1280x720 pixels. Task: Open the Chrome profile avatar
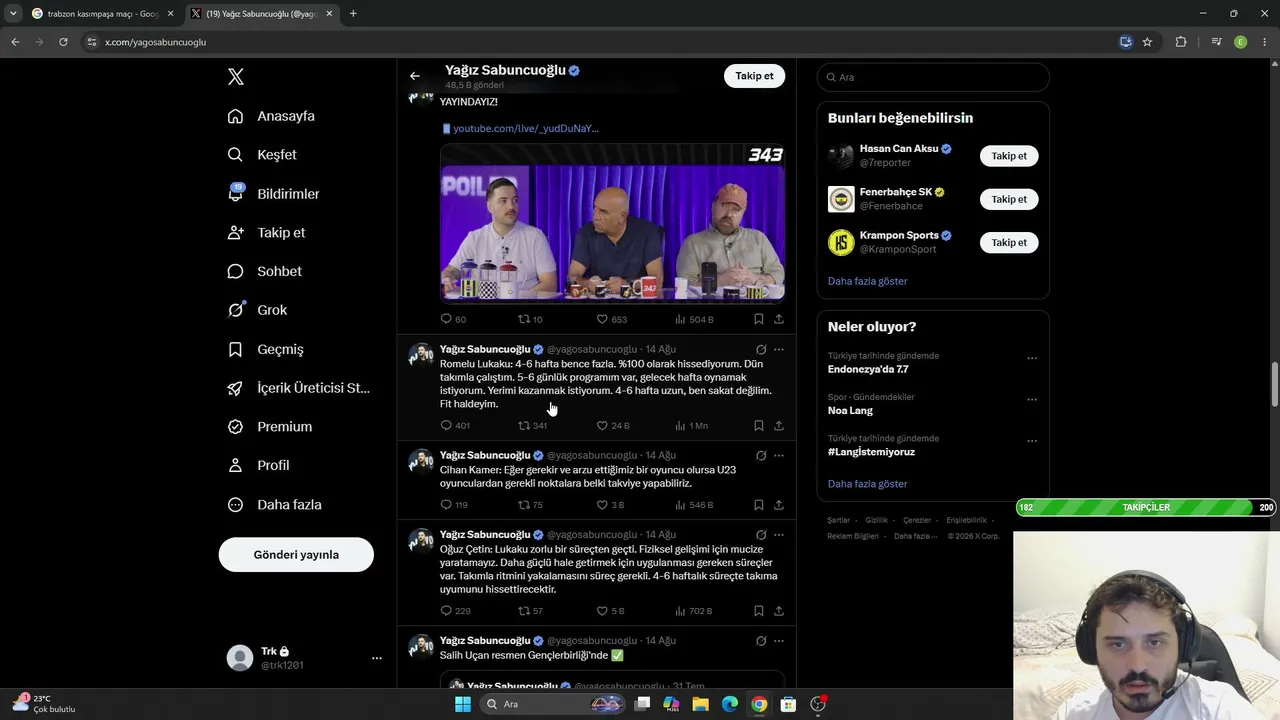[1241, 42]
